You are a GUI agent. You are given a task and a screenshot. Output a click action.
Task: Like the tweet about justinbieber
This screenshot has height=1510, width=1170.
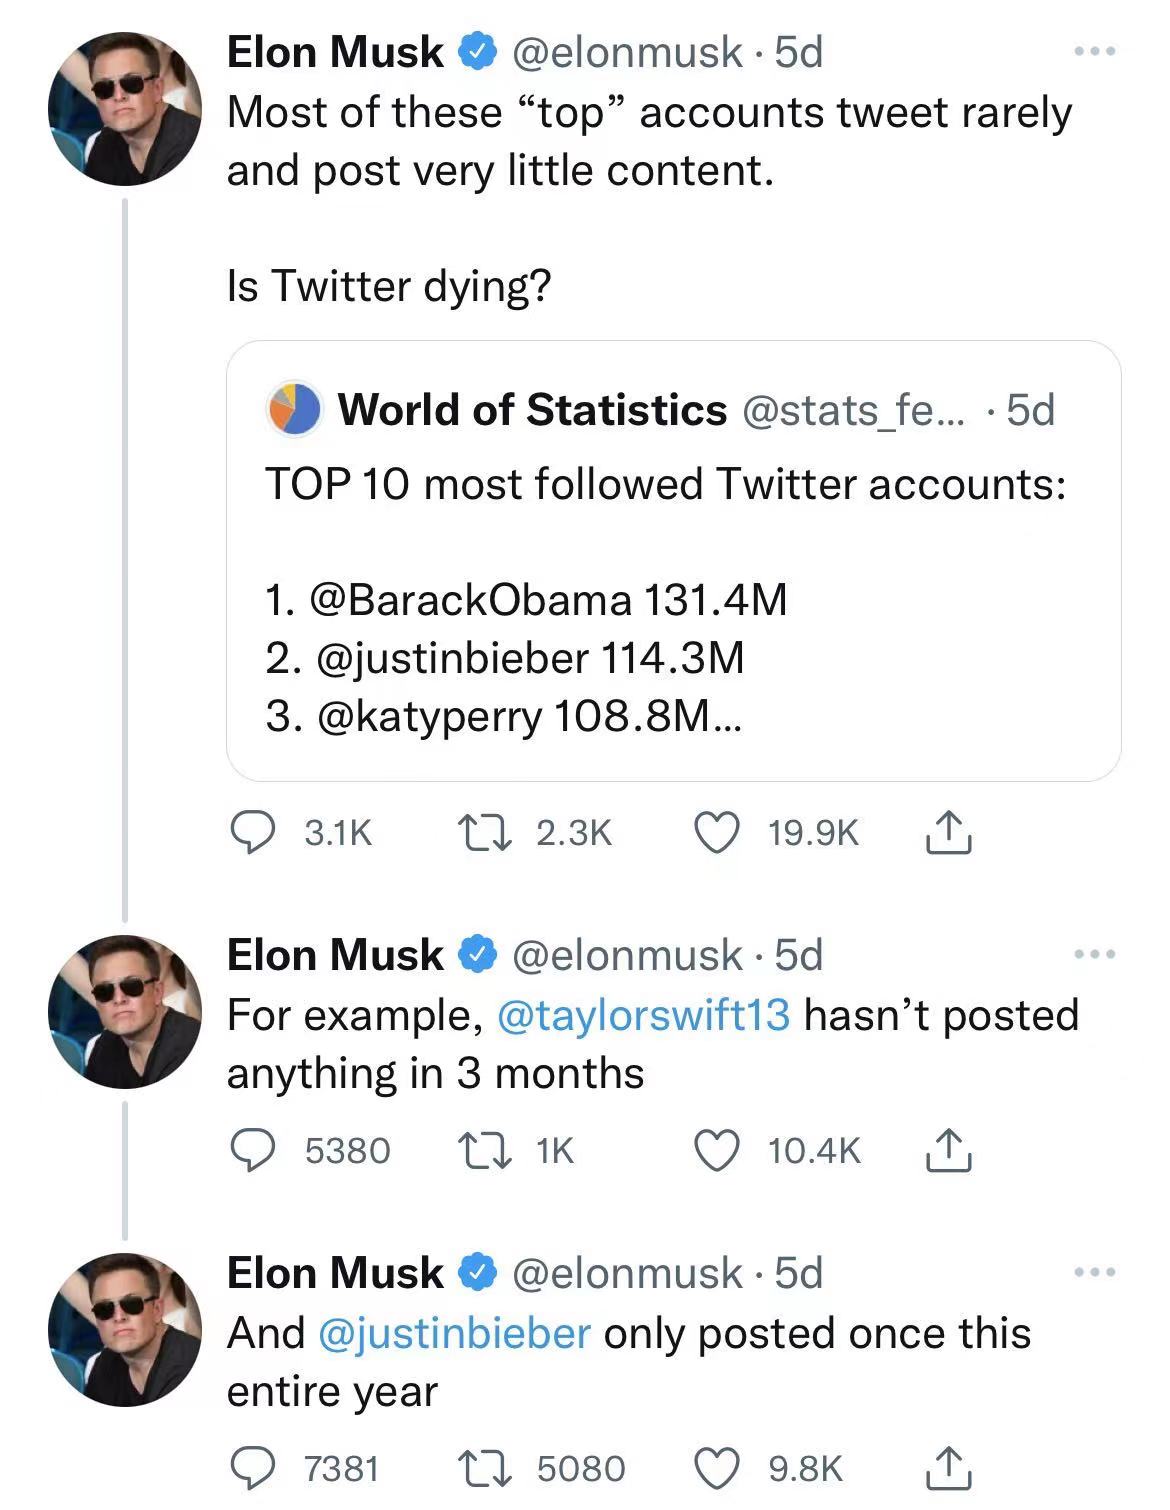coord(716,1468)
